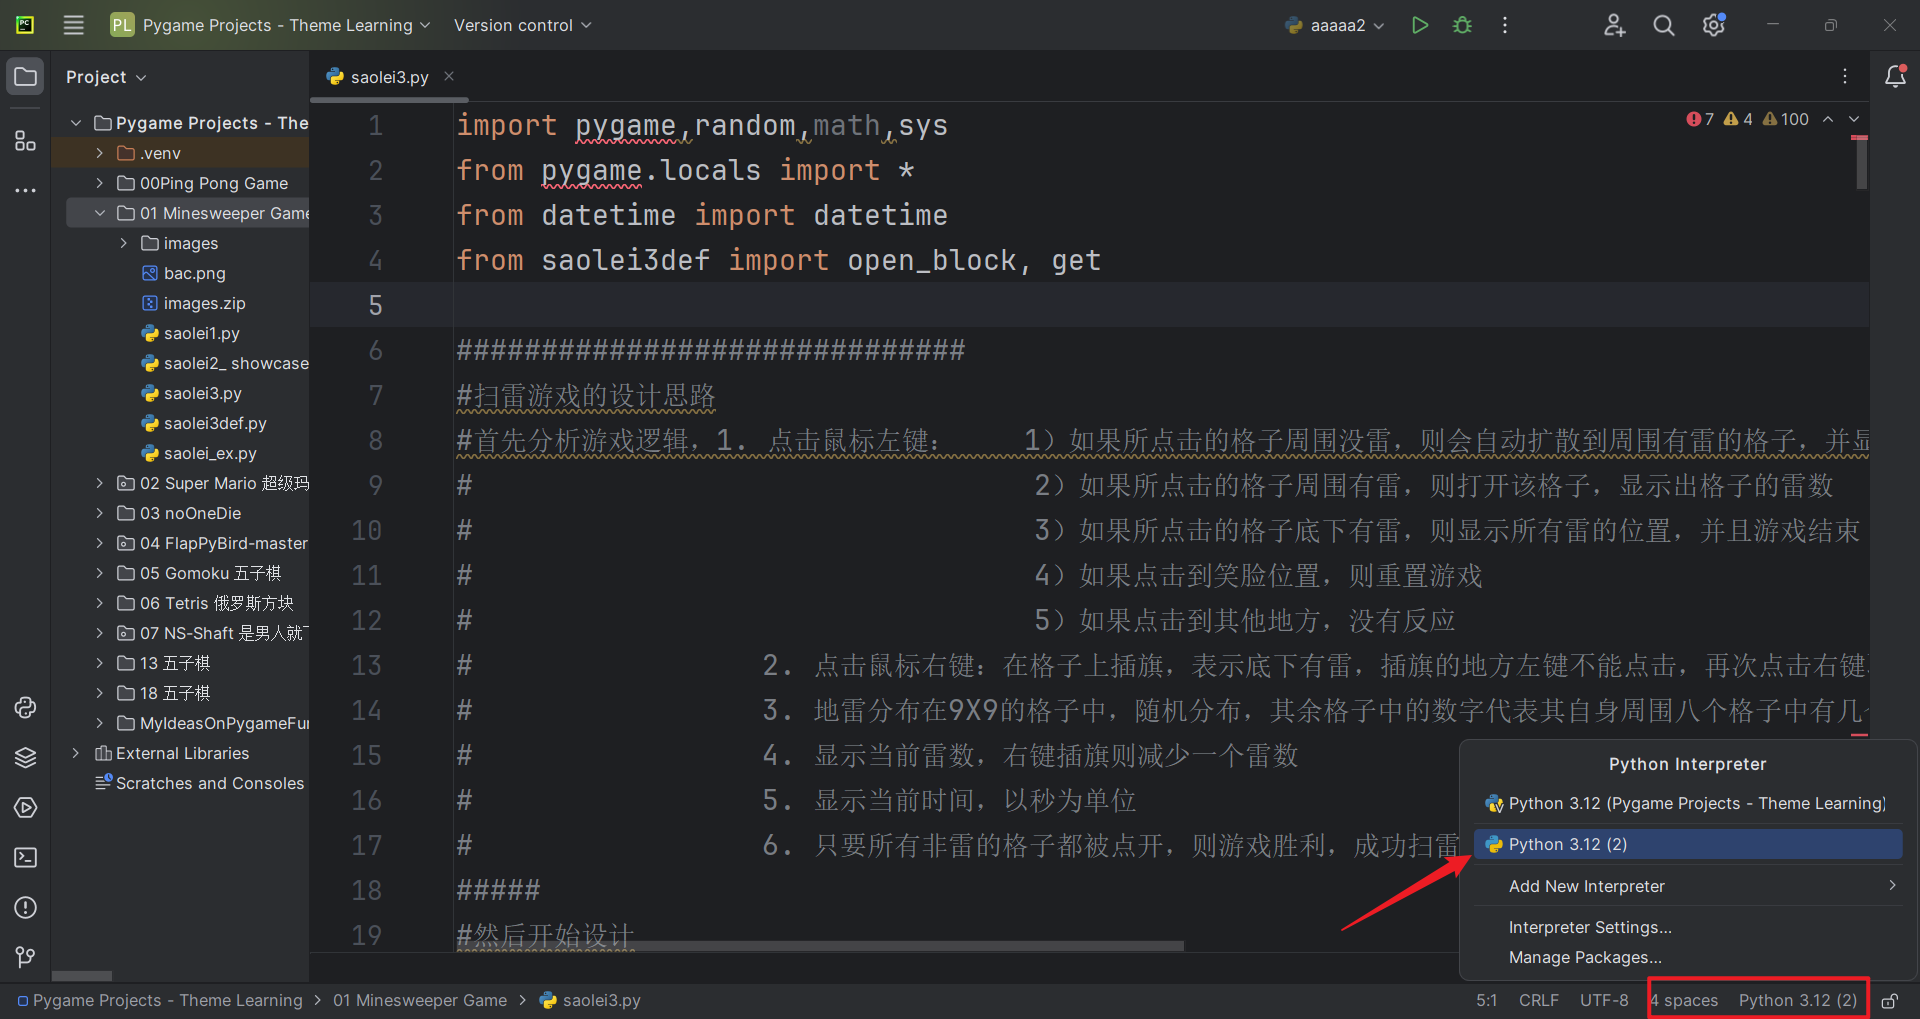
Task: Collapse the 01 Minesweeper Game folder
Action: [99, 213]
